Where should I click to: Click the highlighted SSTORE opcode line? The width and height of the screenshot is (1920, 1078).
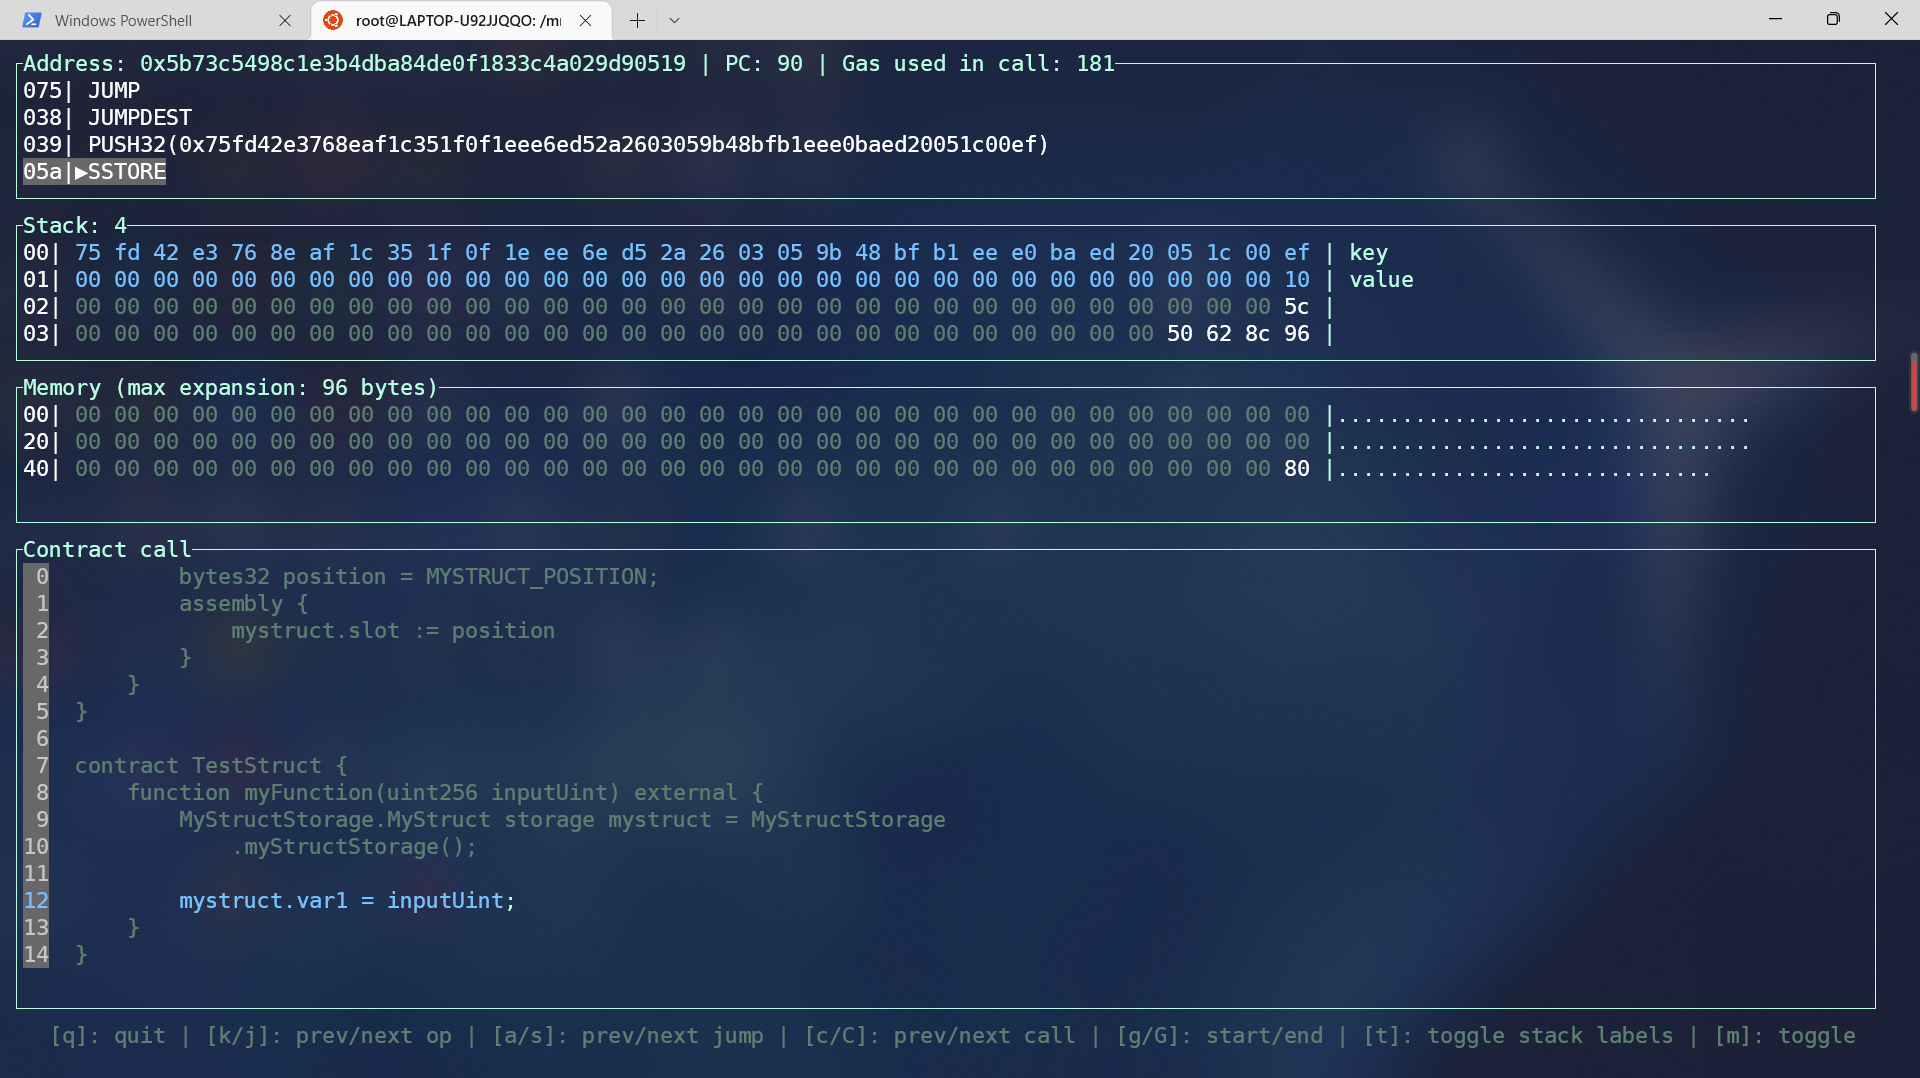[x=95, y=172]
